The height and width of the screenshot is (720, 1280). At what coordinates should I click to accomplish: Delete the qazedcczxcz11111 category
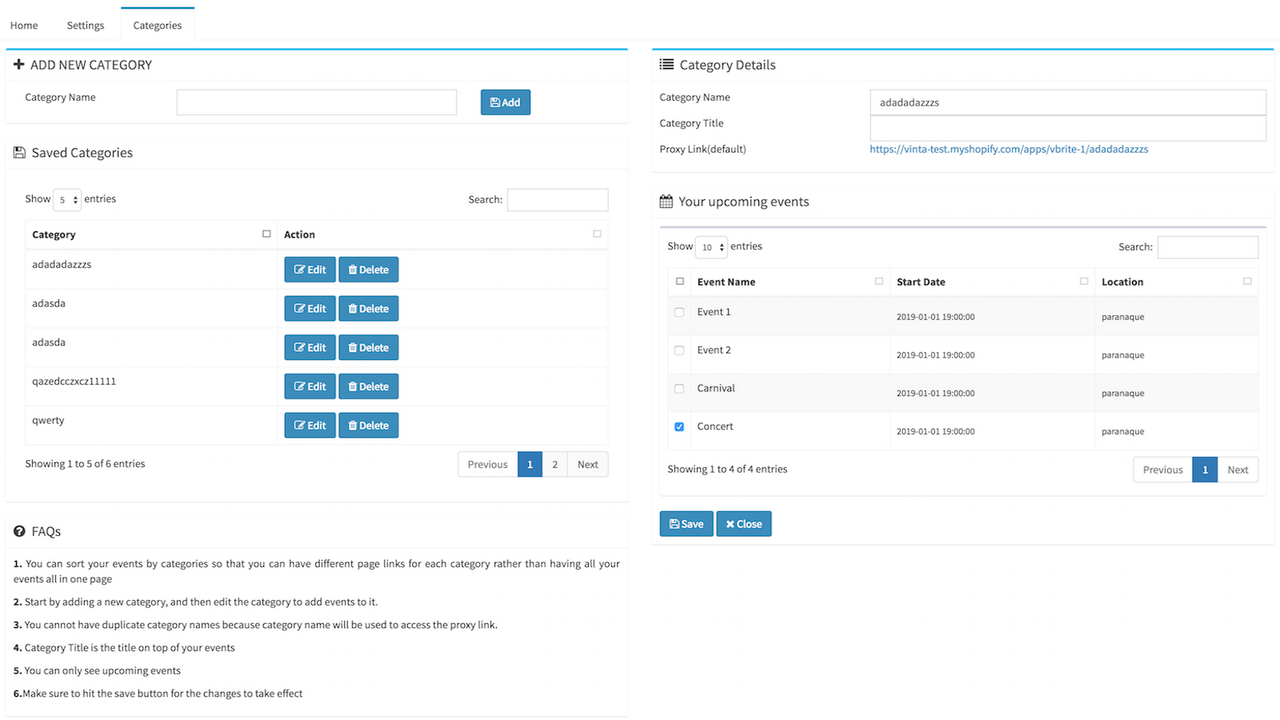[369, 386]
